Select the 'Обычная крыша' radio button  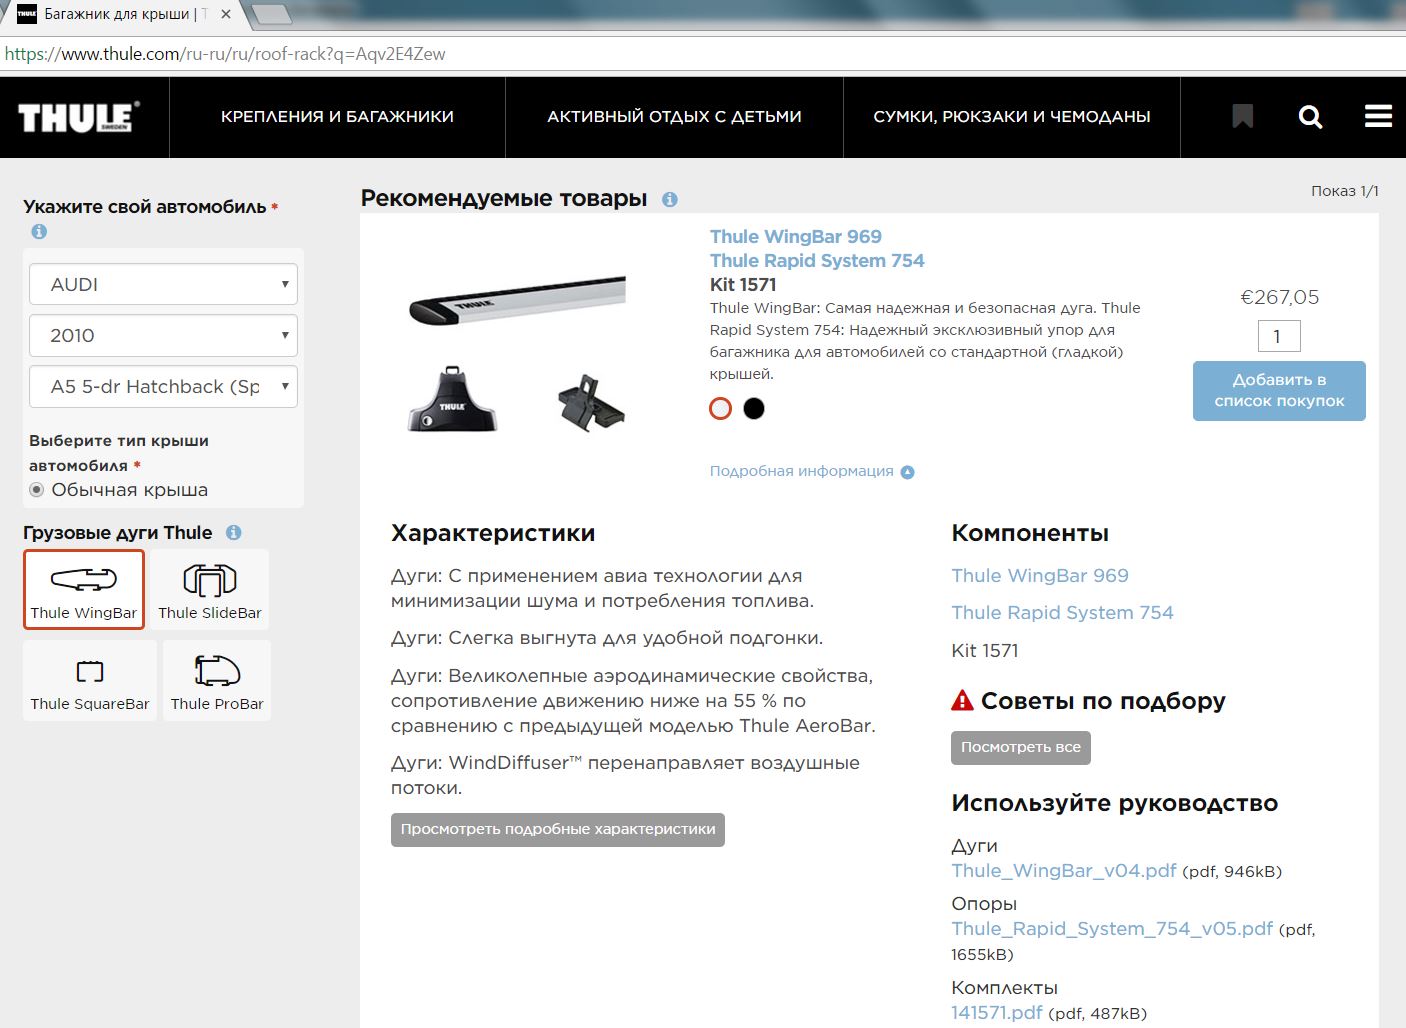click(37, 490)
